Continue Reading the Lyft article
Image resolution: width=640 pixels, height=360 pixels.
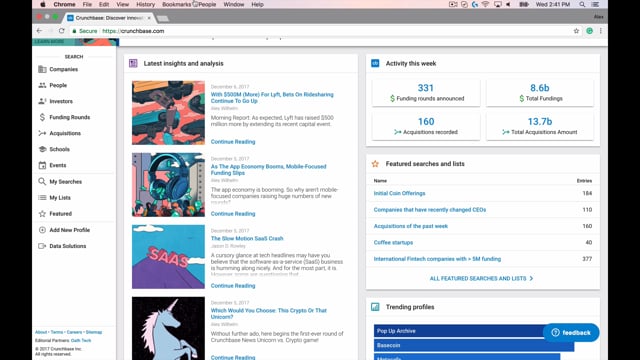click(x=233, y=142)
